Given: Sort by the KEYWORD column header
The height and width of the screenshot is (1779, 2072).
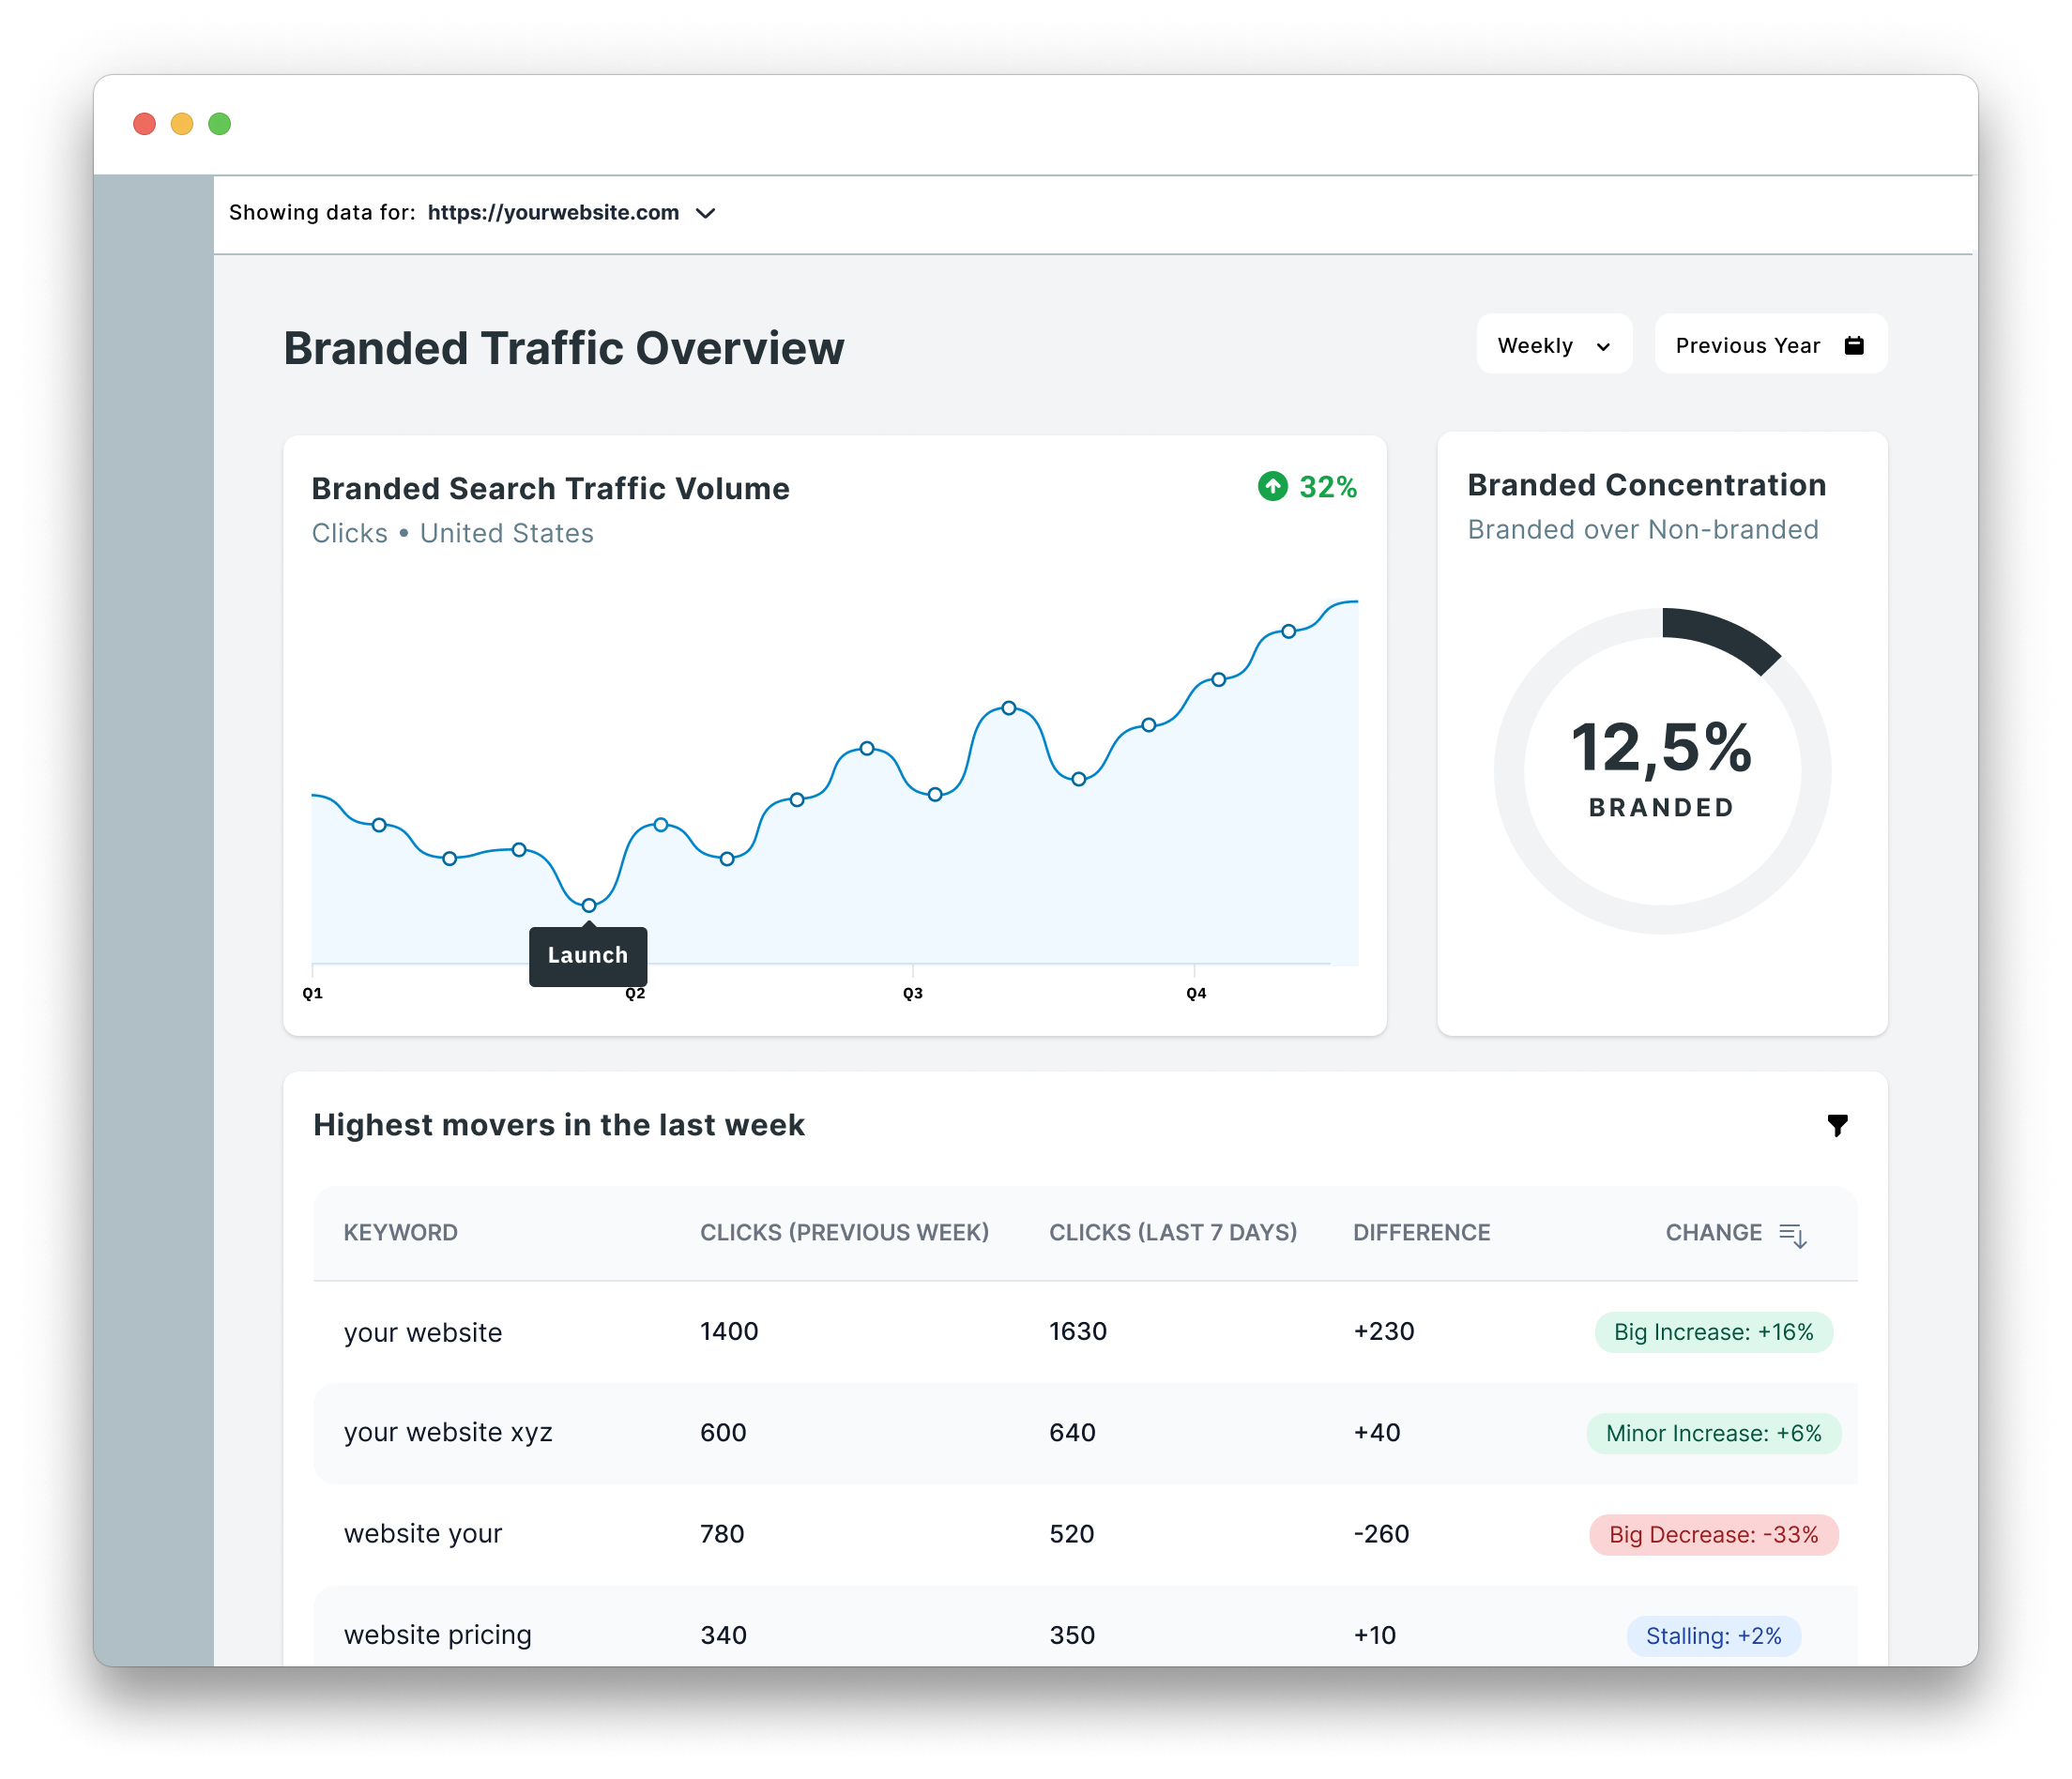Looking at the screenshot, I should coord(400,1233).
